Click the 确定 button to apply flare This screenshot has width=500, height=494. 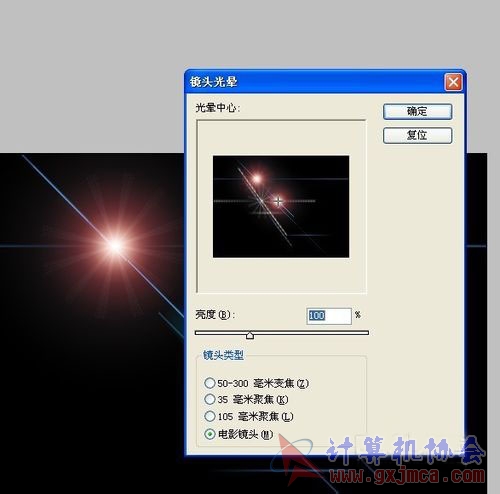tap(417, 111)
